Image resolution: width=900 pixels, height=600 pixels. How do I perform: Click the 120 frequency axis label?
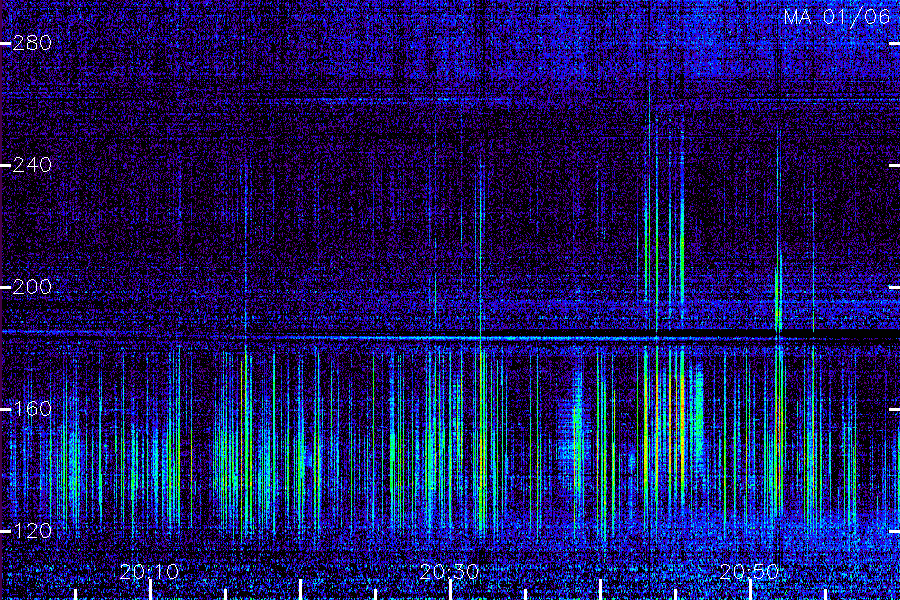pyautogui.click(x=32, y=531)
